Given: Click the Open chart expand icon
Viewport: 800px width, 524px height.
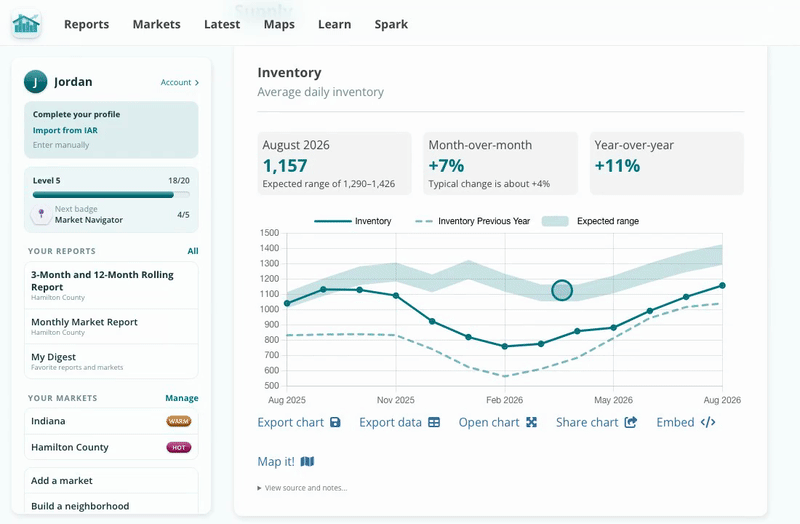Looking at the screenshot, I should pyautogui.click(x=532, y=422).
